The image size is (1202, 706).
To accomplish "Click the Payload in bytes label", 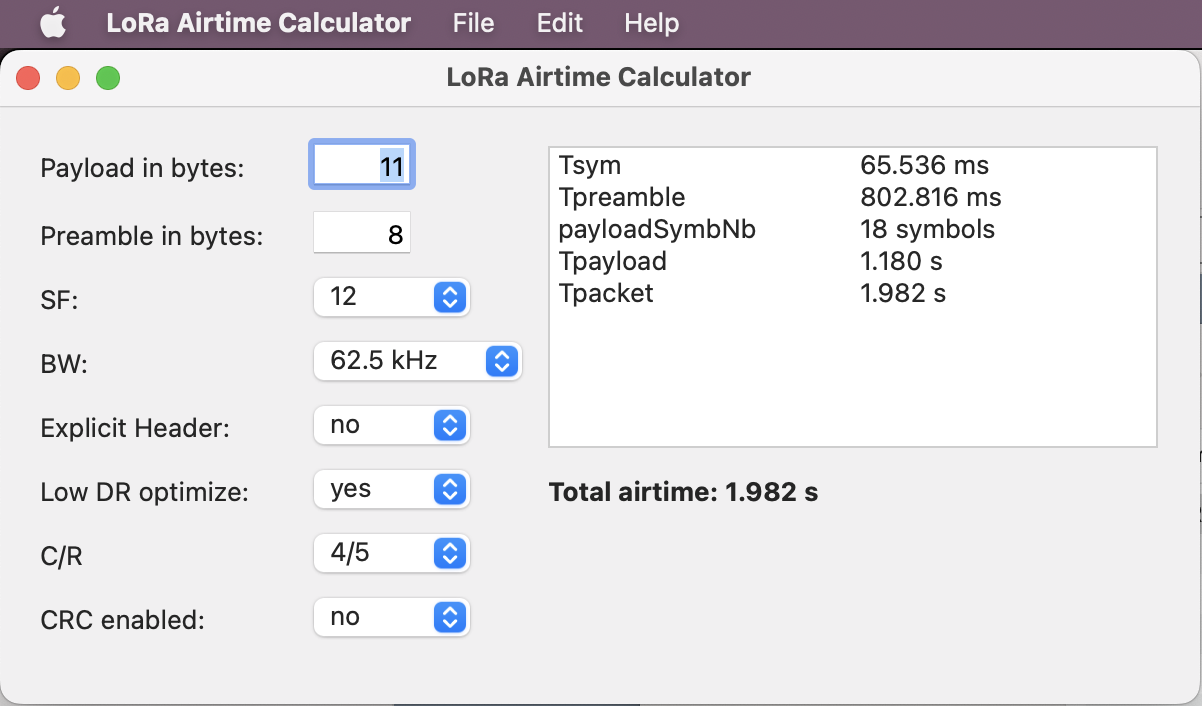I will (142, 168).
